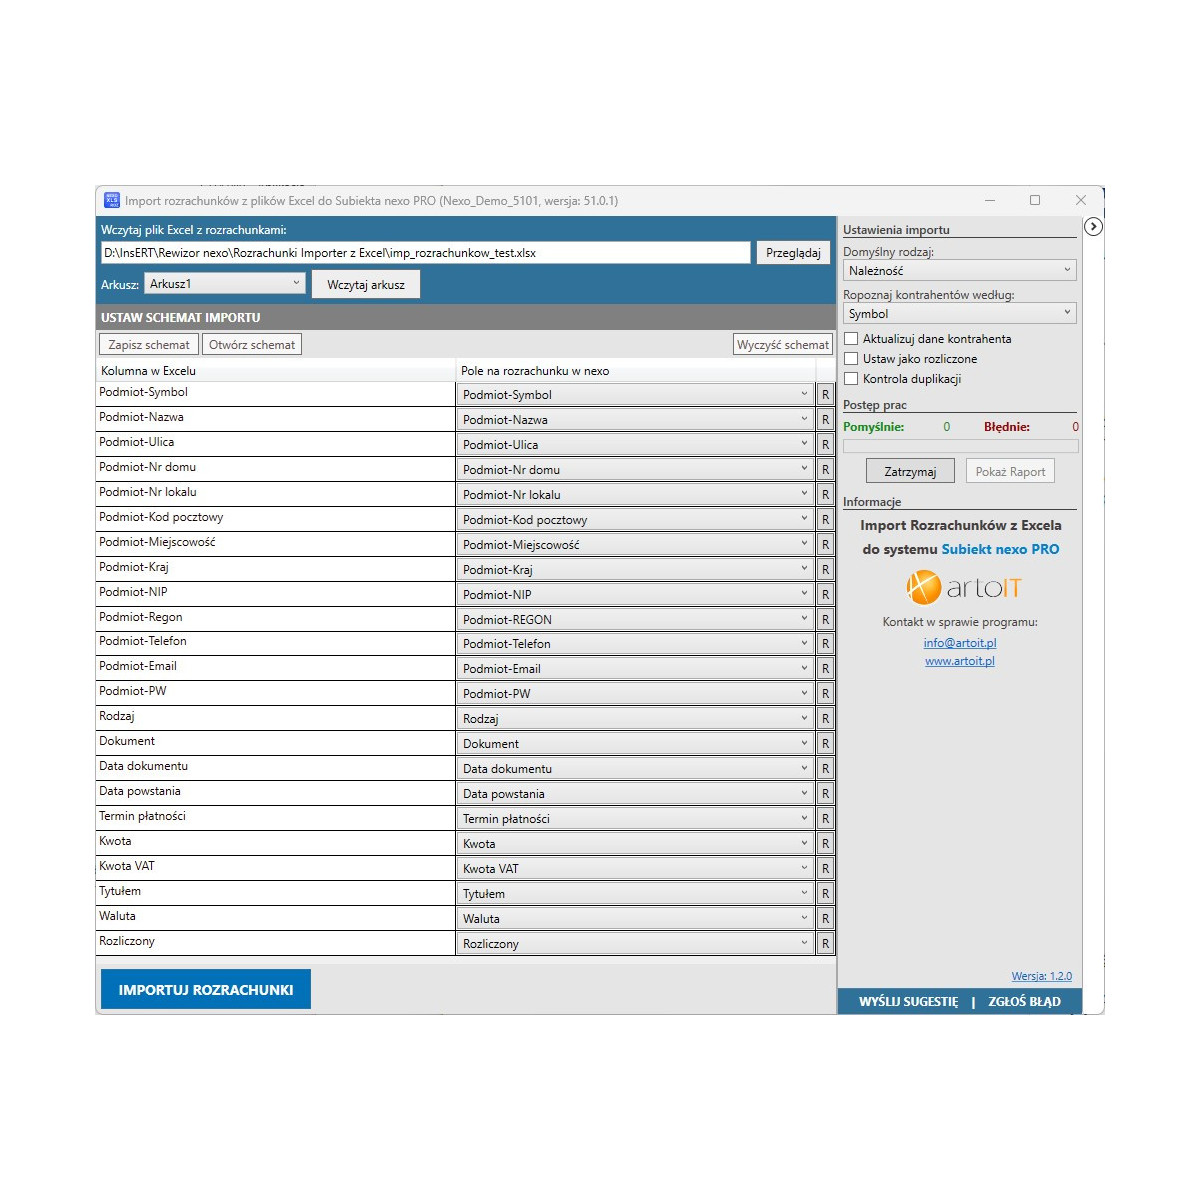Click the import progress bar
The height and width of the screenshot is (1200, 1200).
pos(960,446)
